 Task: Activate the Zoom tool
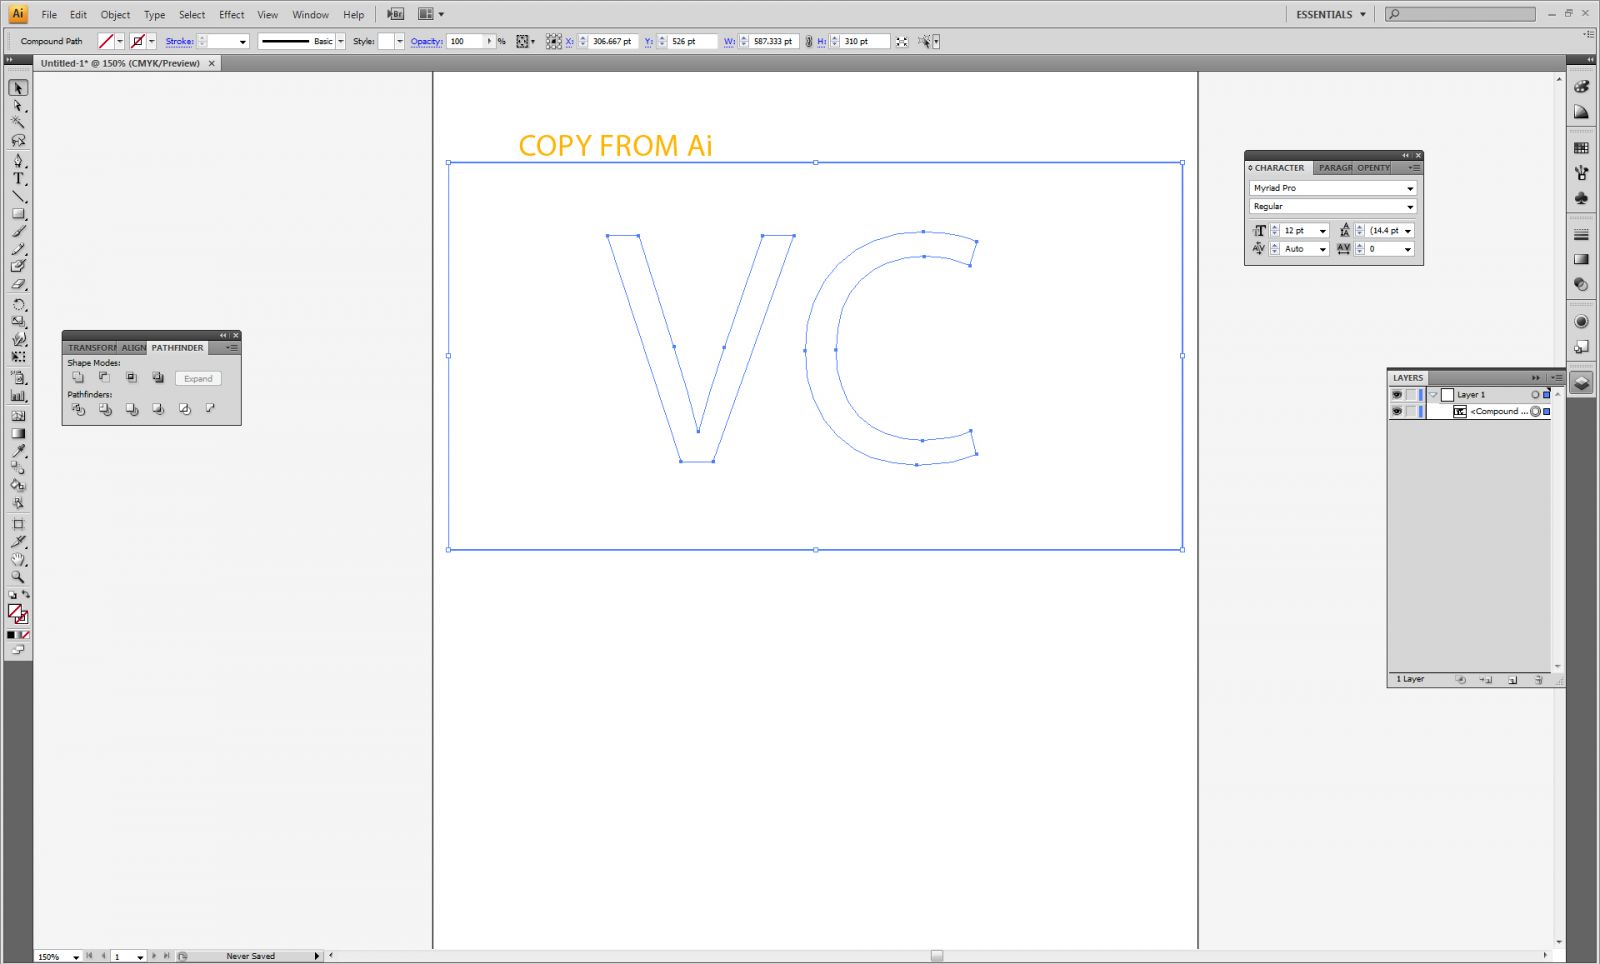coord(18,577)
